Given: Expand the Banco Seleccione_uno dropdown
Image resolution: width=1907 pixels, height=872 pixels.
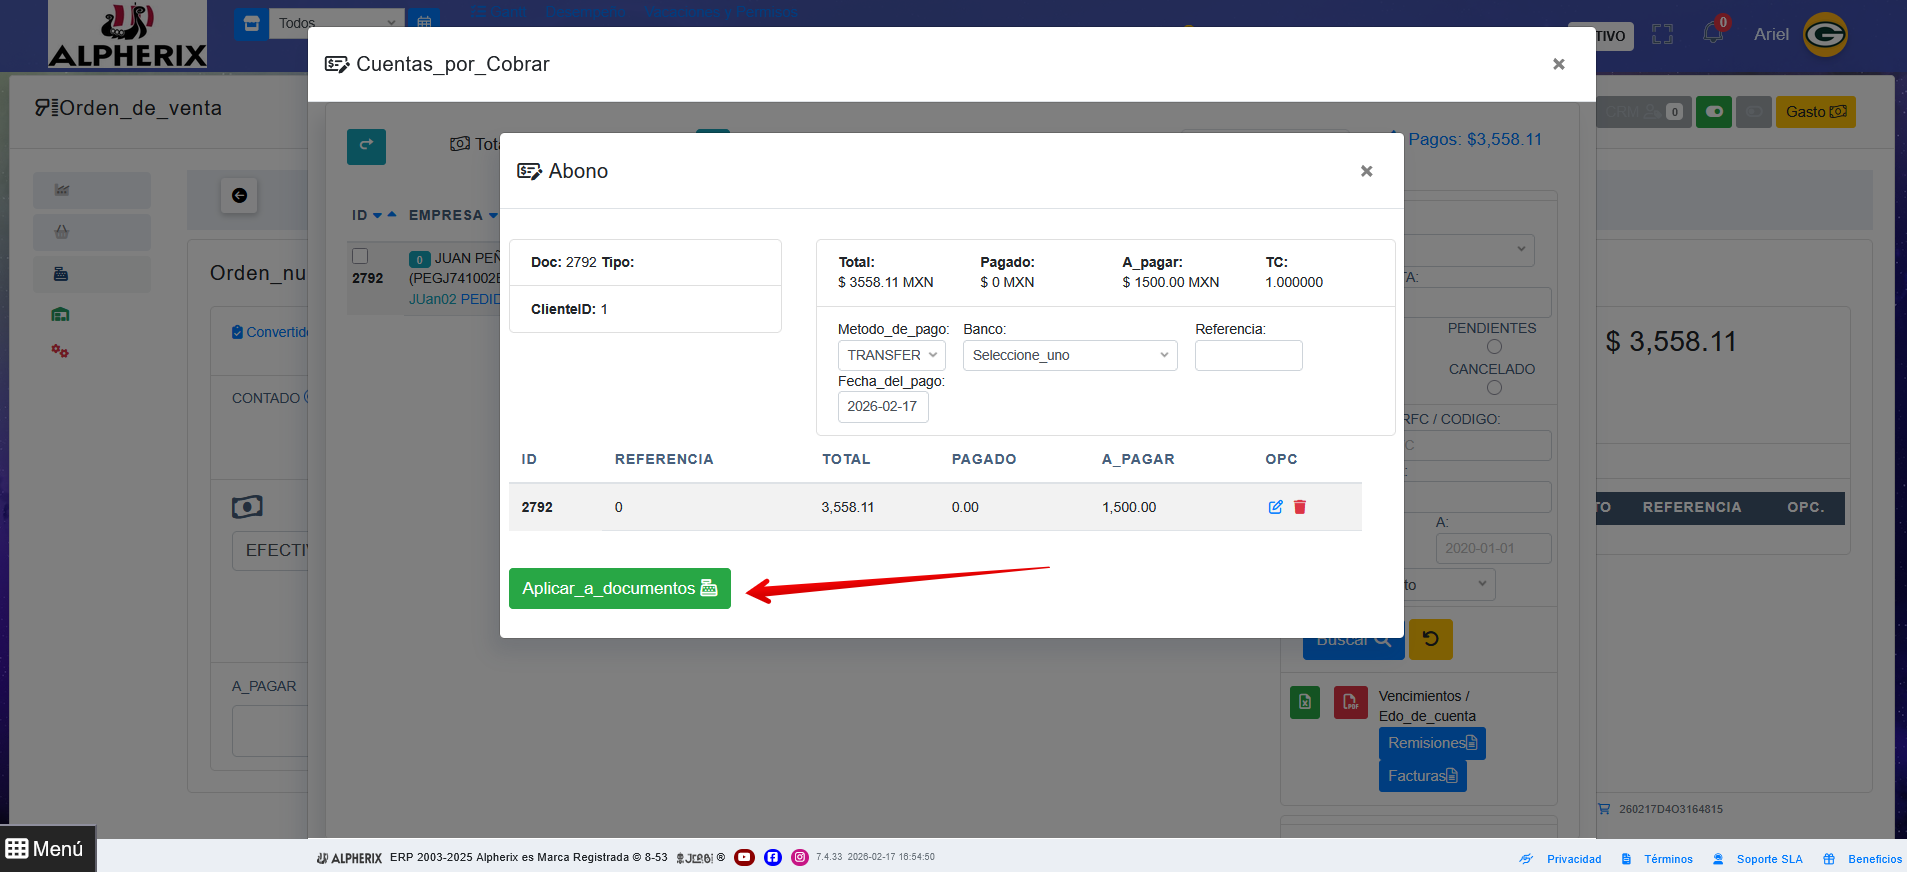Looking at the screenshot, I should point(1069,355).
